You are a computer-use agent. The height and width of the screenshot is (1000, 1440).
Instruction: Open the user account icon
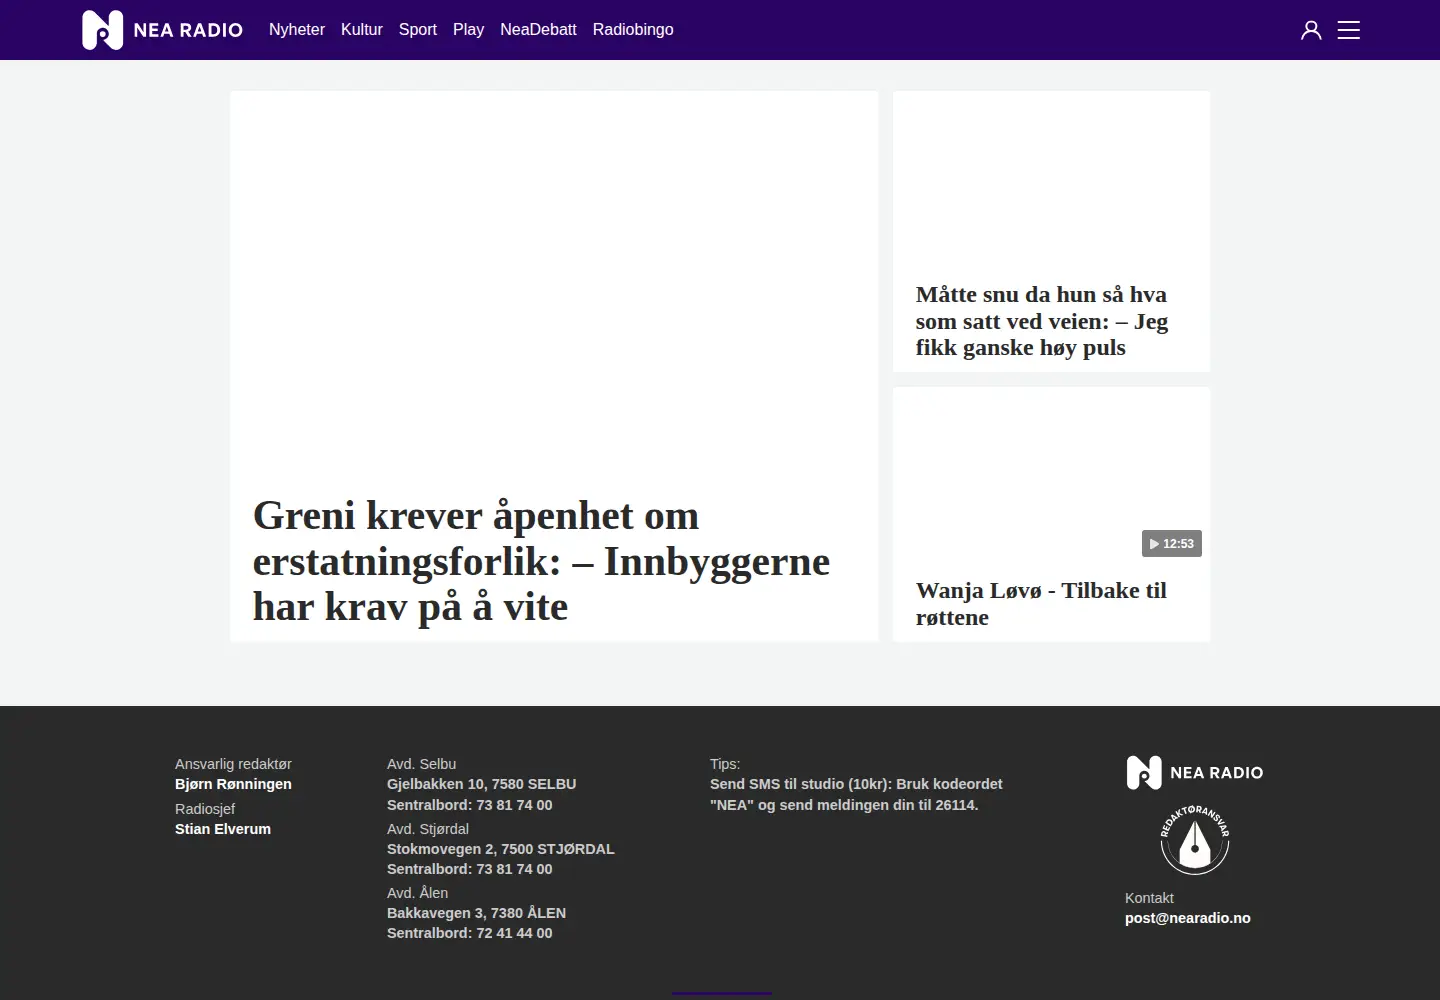(x=1311, y=30)
